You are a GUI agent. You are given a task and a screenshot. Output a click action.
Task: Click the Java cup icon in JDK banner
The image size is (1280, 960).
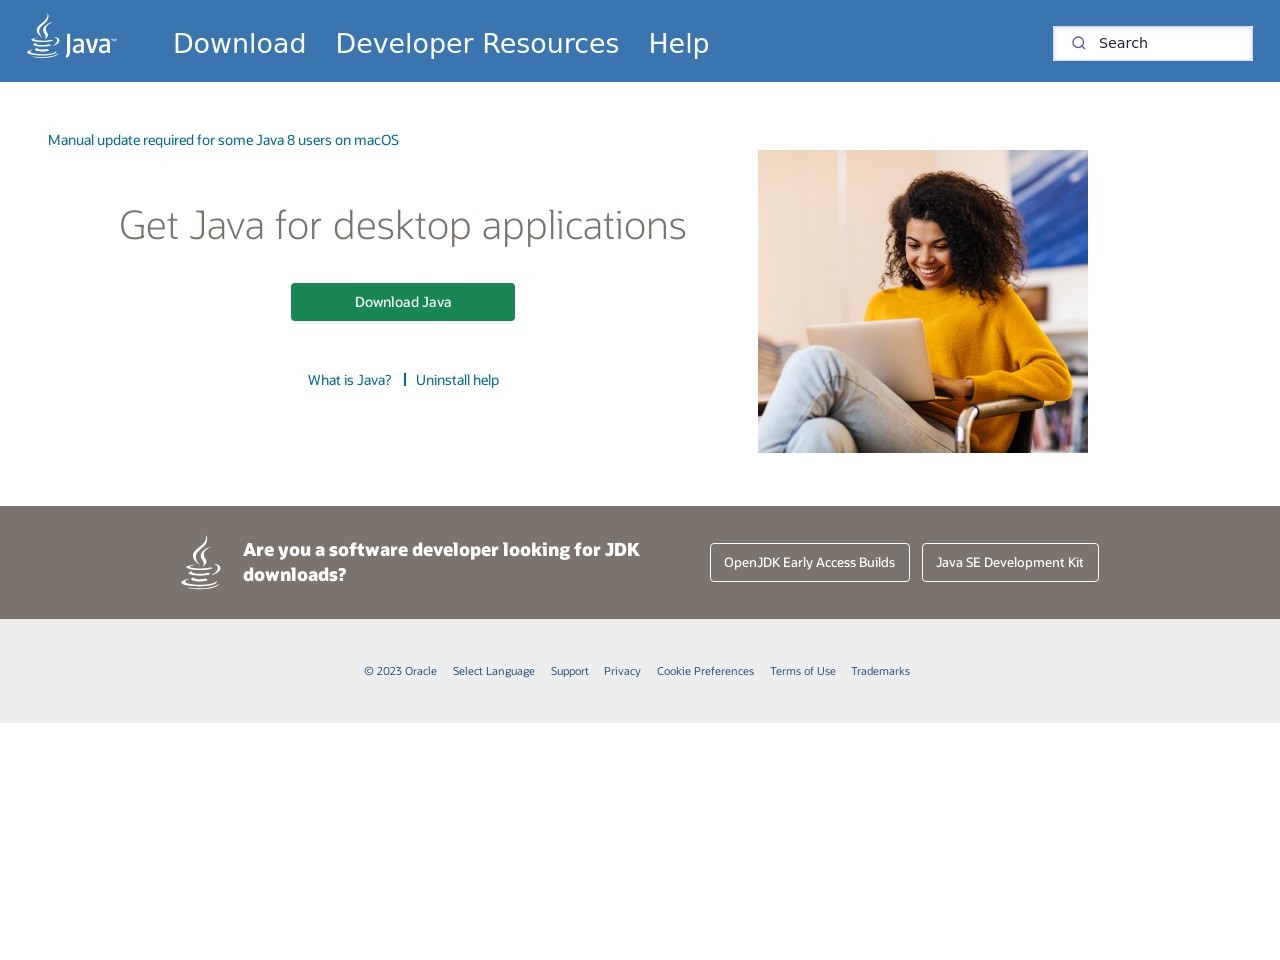(201, 562)
